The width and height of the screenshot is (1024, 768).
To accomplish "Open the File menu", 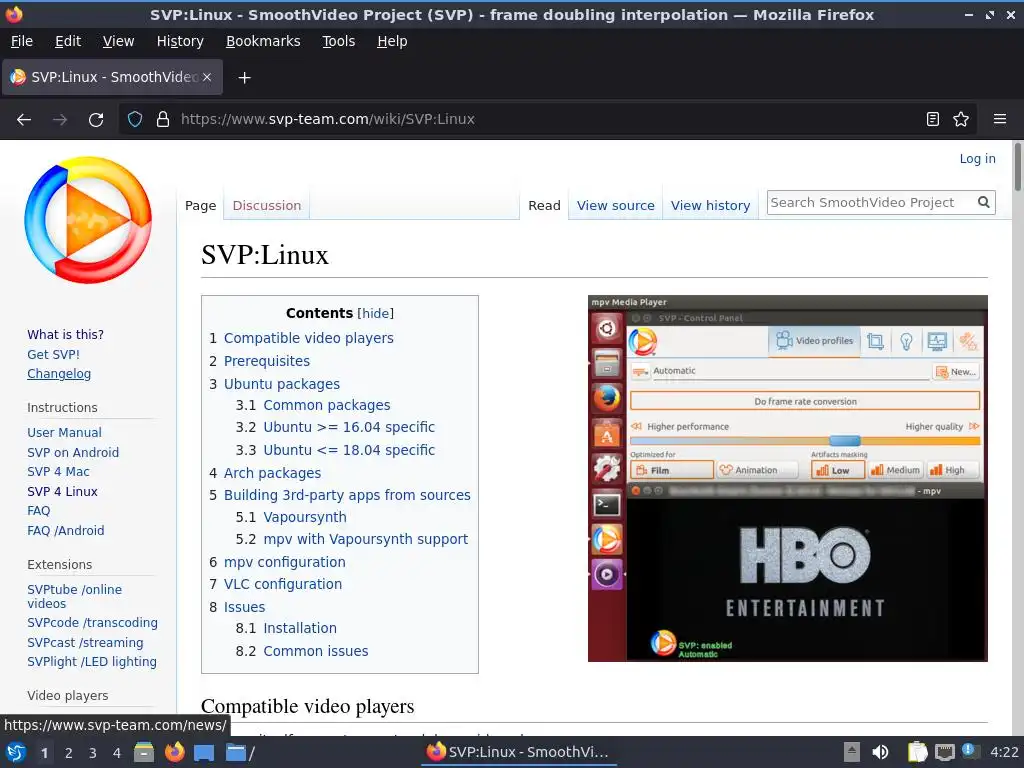I will point(22,41).
